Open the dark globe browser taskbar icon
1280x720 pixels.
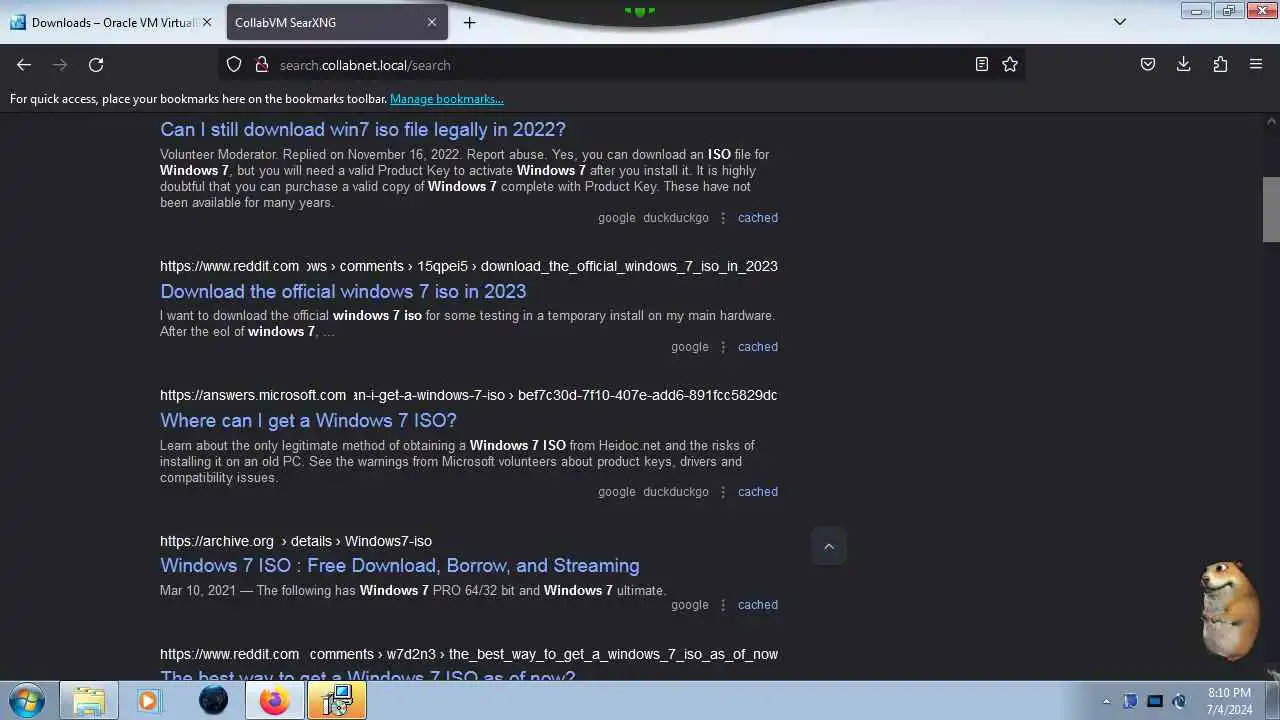[x=213, y=700]
